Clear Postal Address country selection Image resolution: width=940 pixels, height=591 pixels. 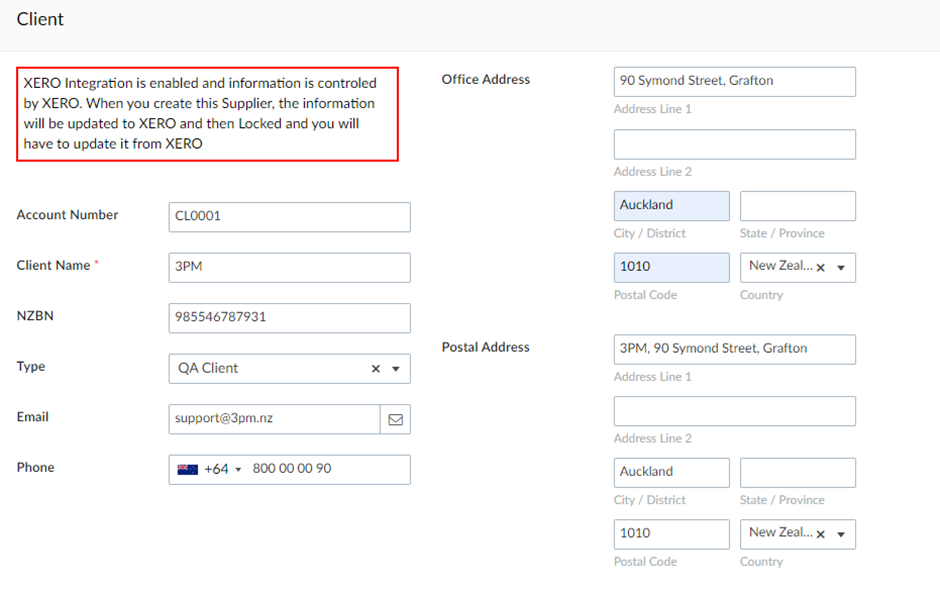point(821,534)
